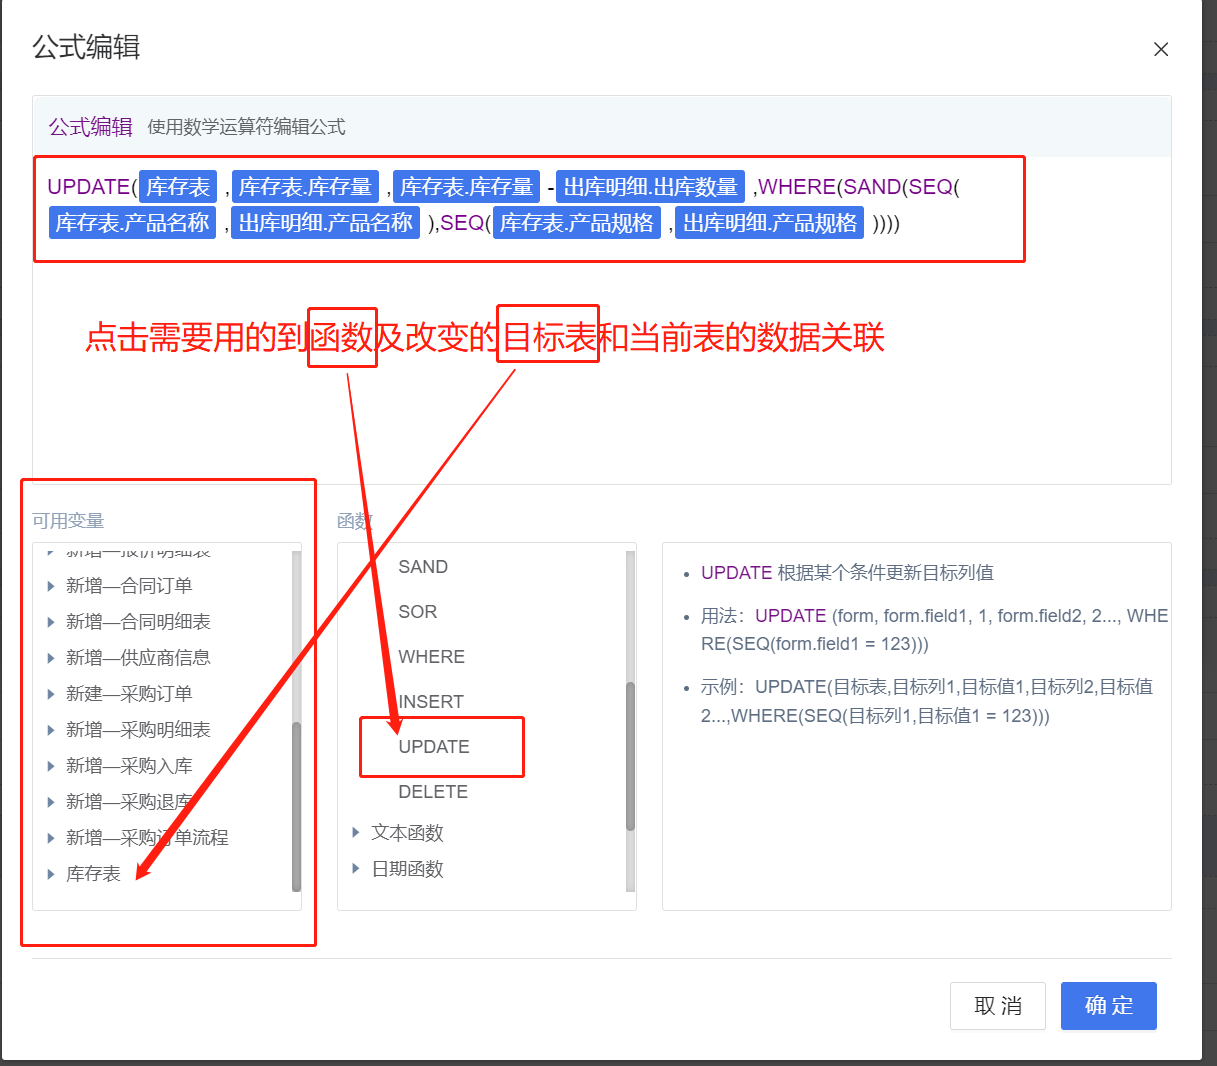
Task: Click the 可用变量 list scrollbar
Action: point(296,805)
